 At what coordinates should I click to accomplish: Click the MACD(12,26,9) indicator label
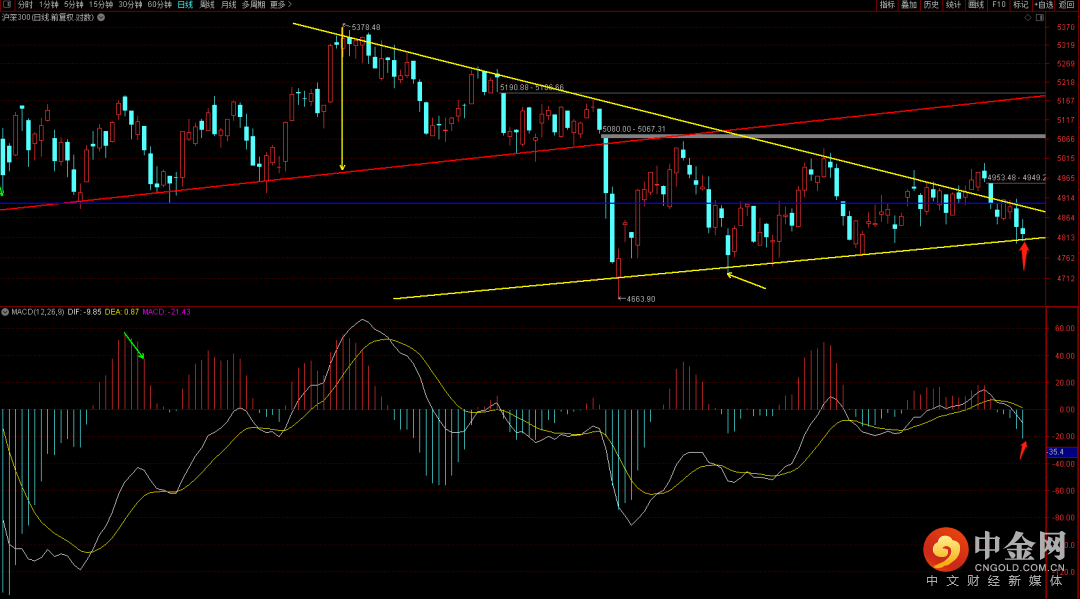click(x=38, y=312)
